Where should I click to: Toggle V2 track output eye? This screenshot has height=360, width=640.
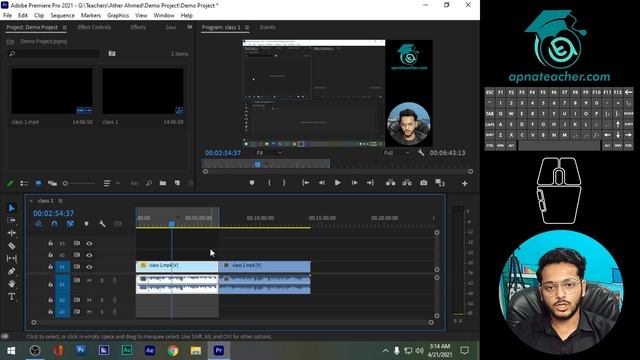coord(89,255)
